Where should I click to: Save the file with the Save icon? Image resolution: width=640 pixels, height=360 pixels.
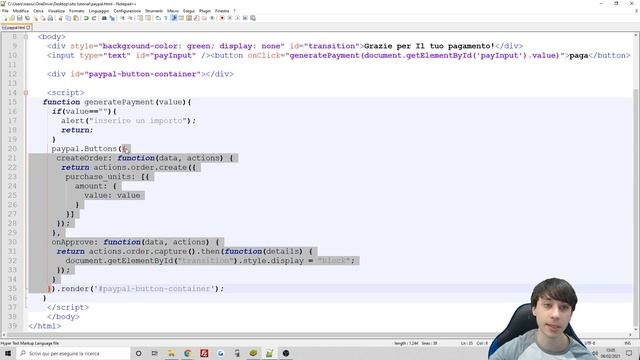coord(20,18)
